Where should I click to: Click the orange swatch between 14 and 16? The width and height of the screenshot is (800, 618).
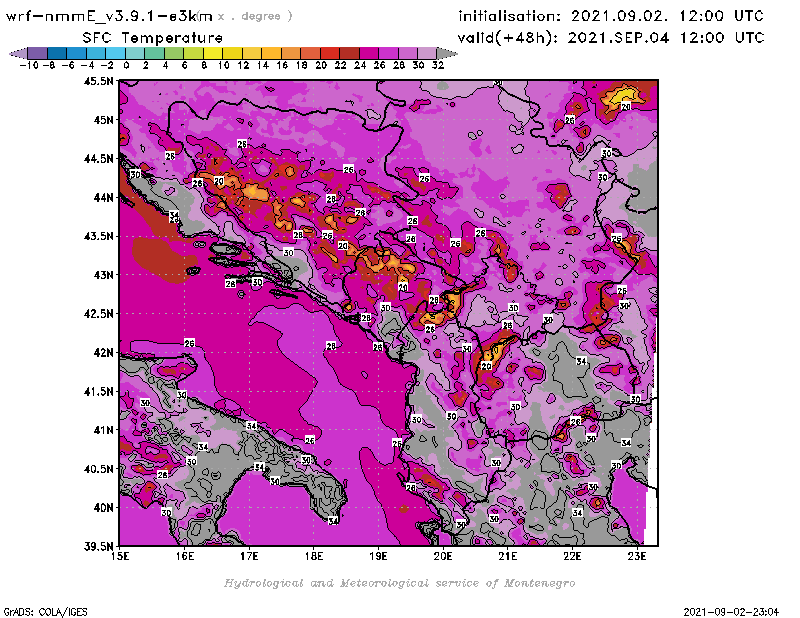pos(271,53)
